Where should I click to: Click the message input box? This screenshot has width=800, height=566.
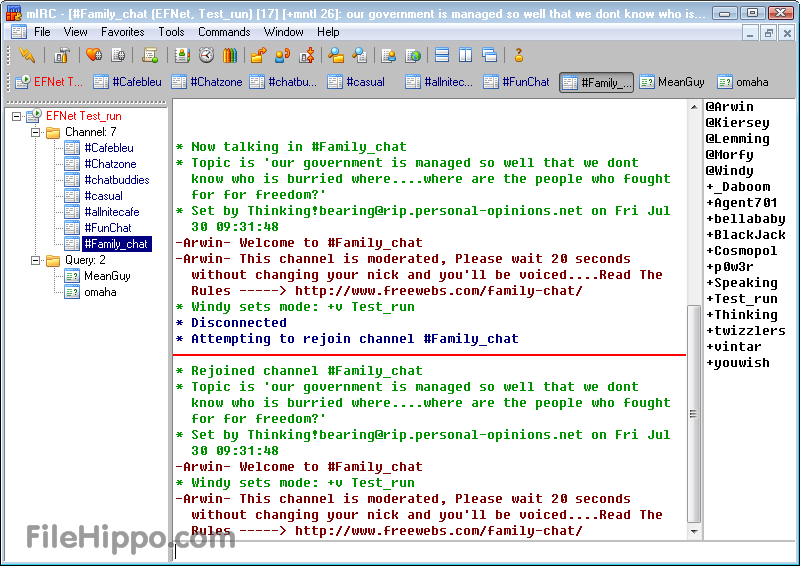430,551
